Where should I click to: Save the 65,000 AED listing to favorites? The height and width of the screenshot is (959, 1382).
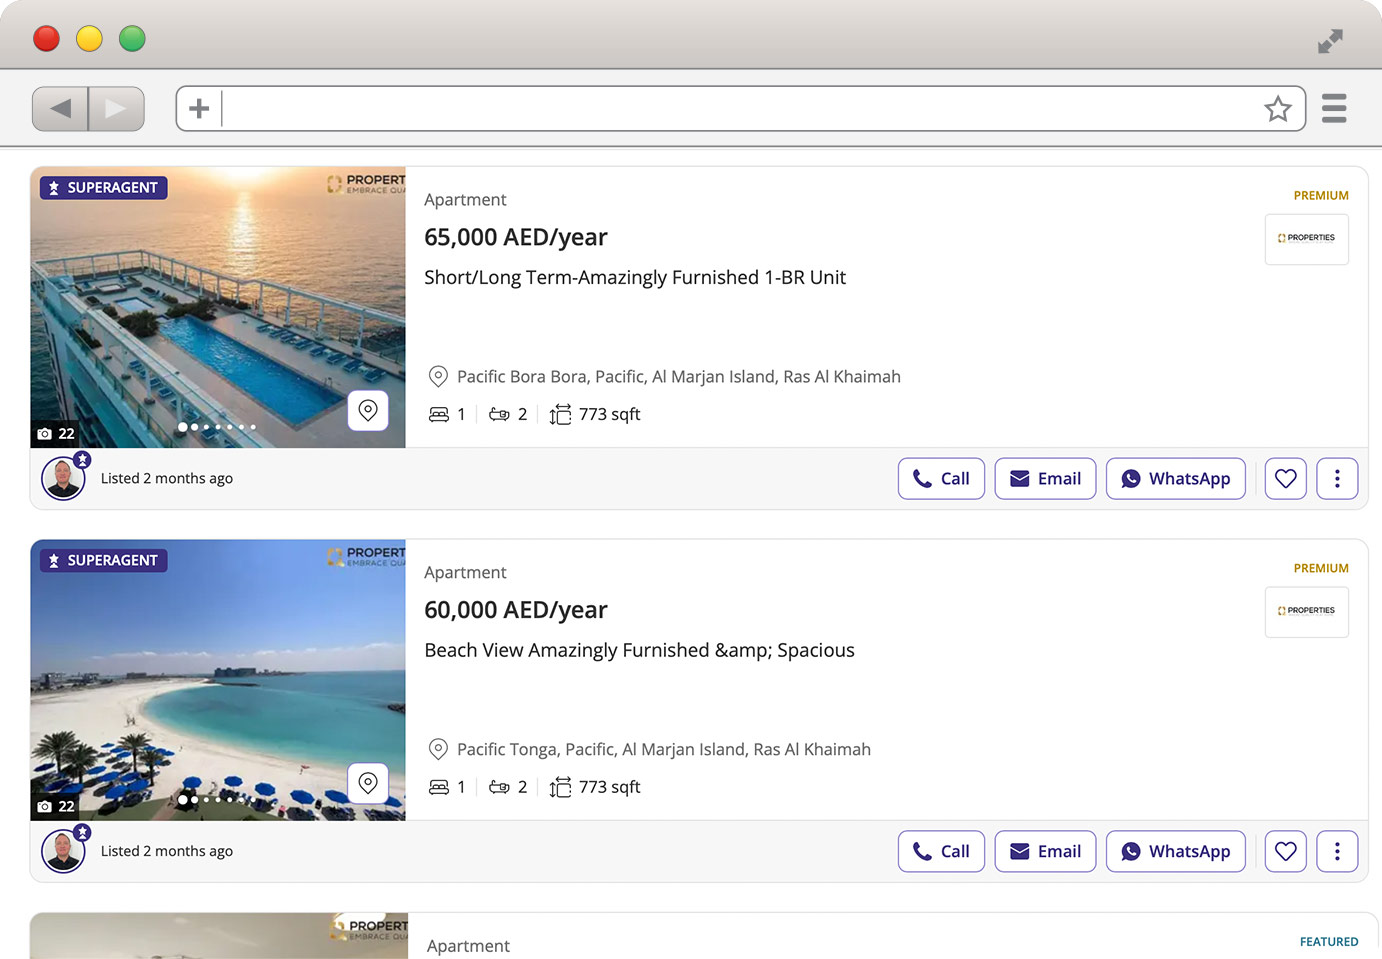click(1285, 479)
